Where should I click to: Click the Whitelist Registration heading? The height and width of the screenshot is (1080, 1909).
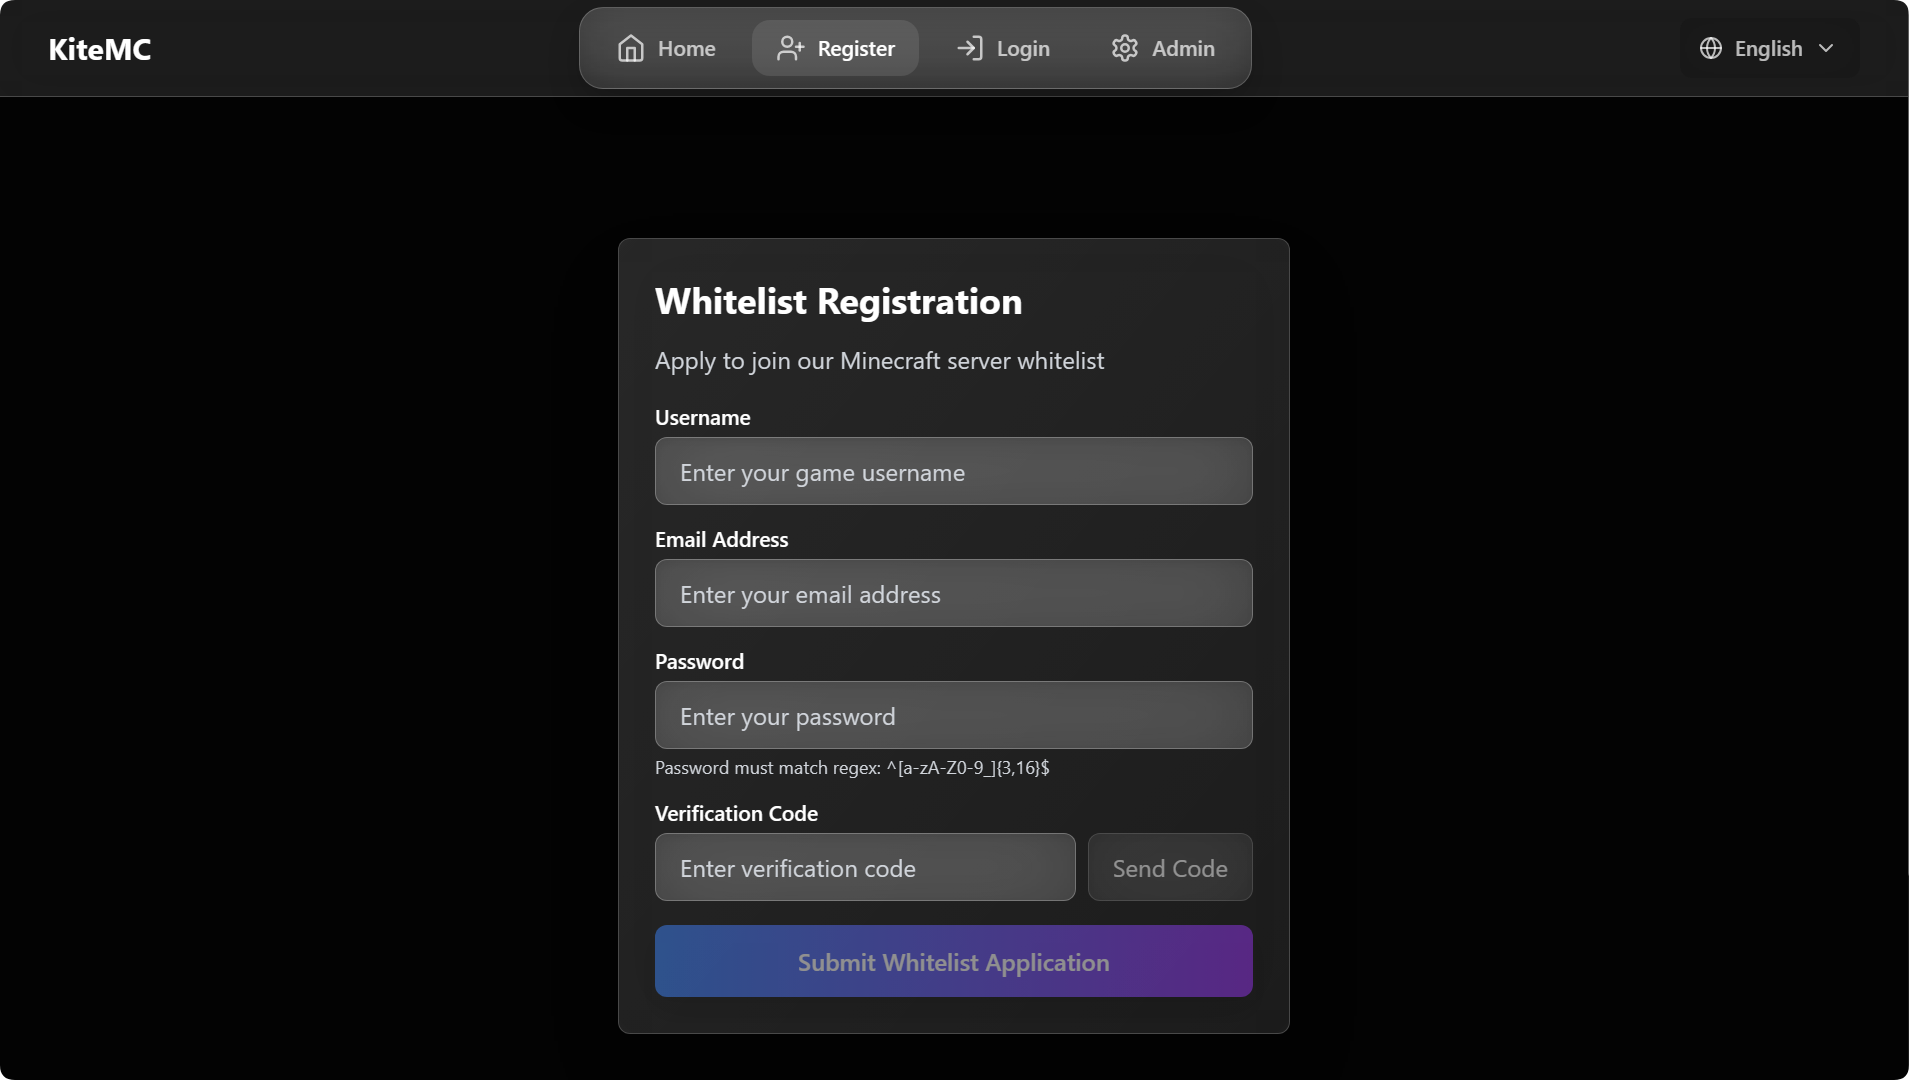click(x=838, y=301)
